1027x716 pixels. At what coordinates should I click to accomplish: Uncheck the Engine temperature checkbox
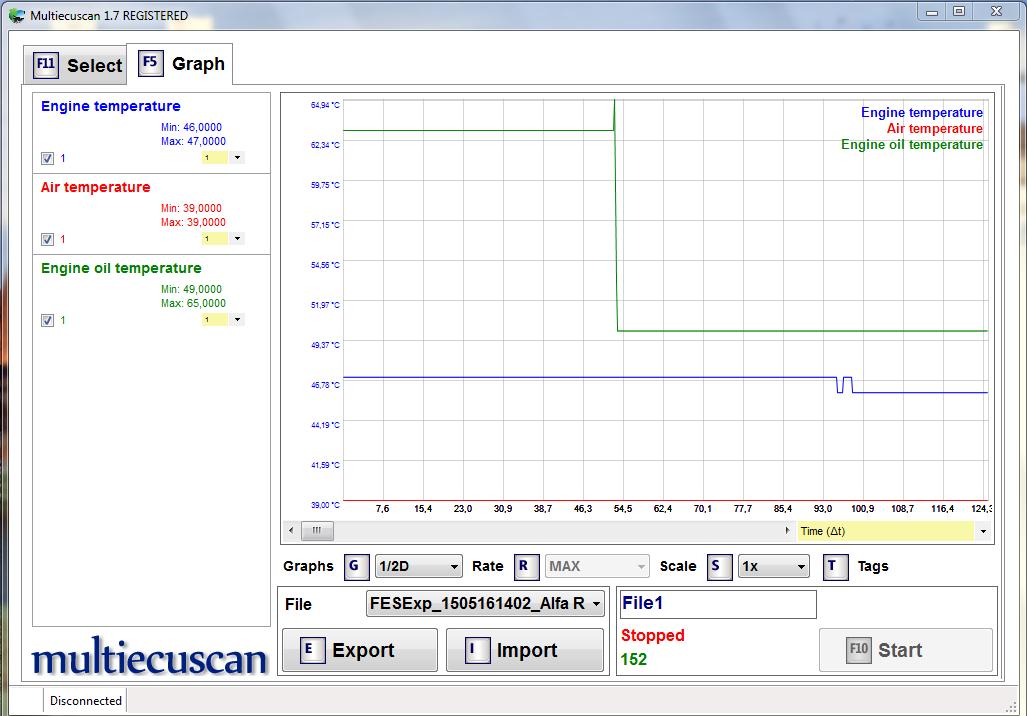(x=47, y=158)
